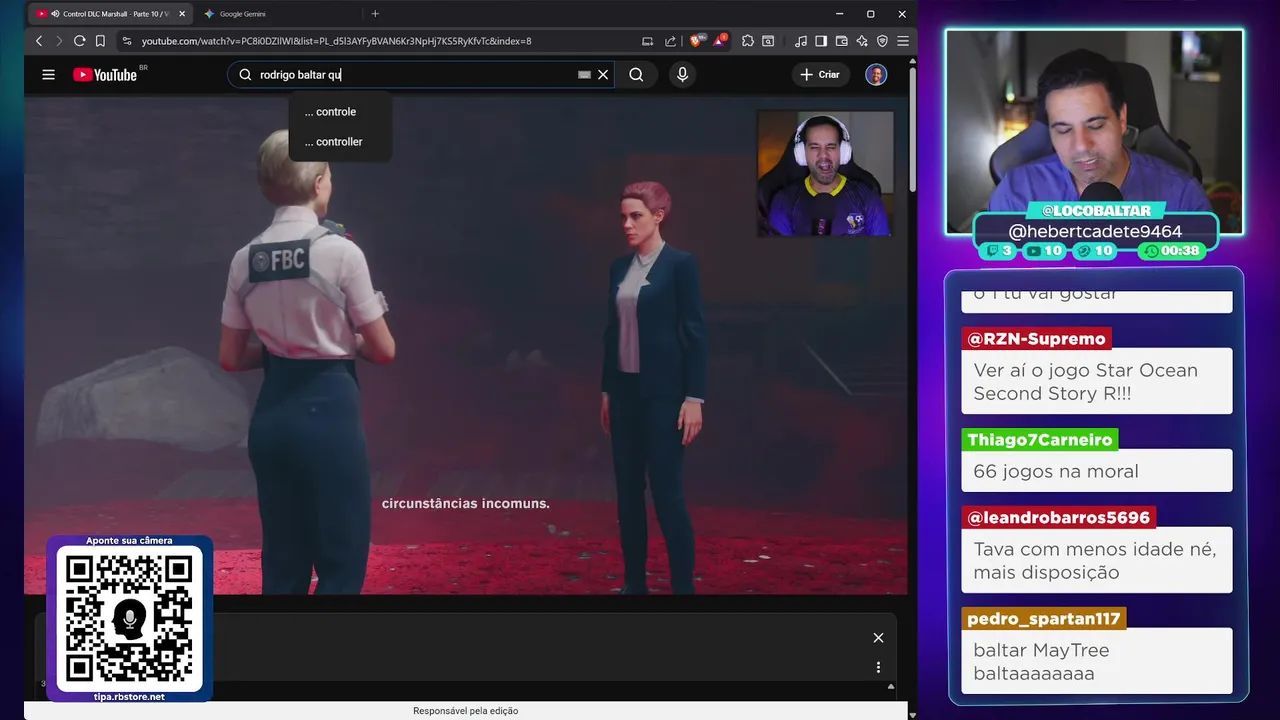Click the @LOCOBALTAR channel label
The image size is (1280, 720).
coord(1095,211)
